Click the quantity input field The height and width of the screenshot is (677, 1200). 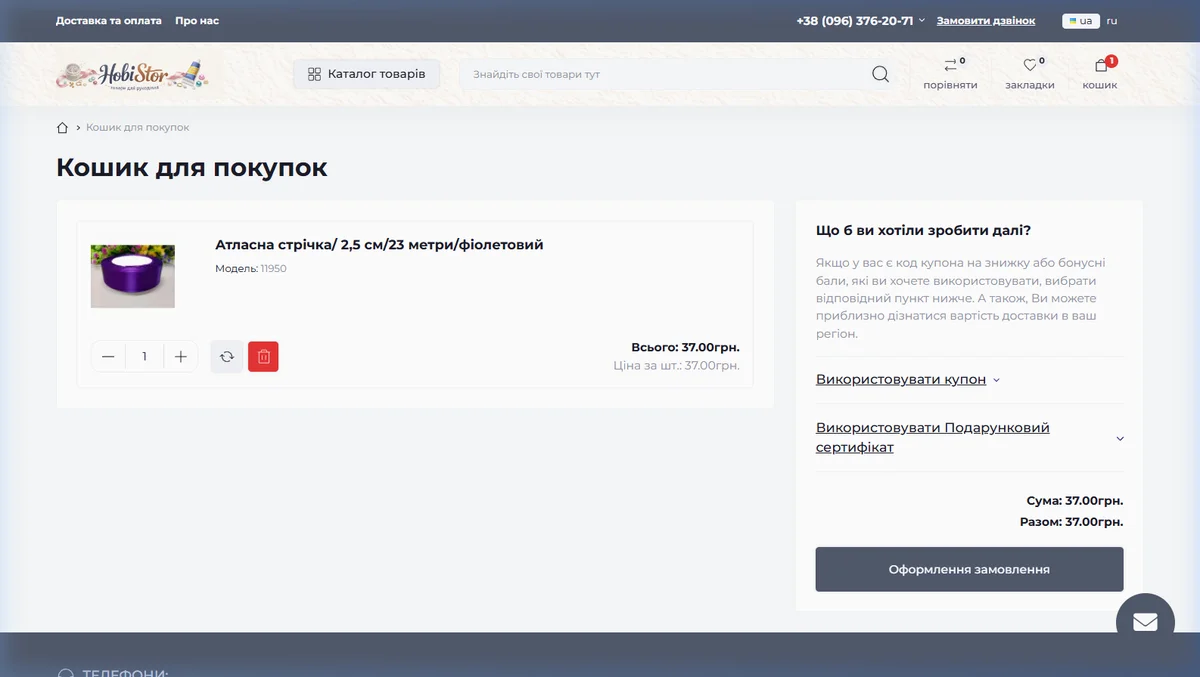(x=145, y=357)
